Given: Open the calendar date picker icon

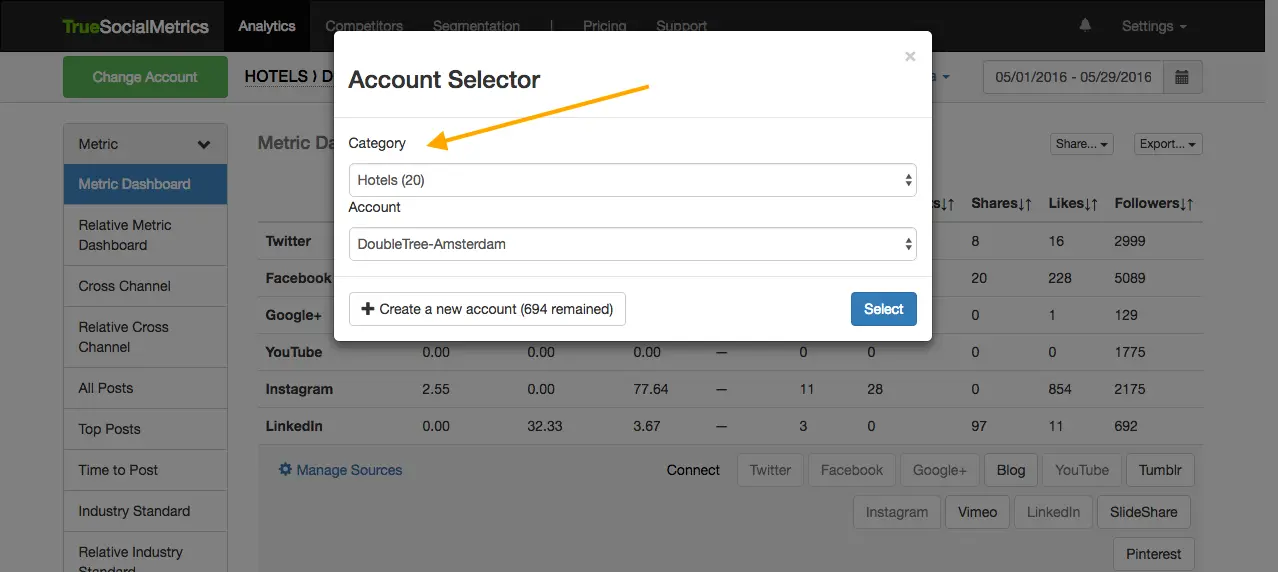Looking at the screenshot, I should click(1182, 77).
